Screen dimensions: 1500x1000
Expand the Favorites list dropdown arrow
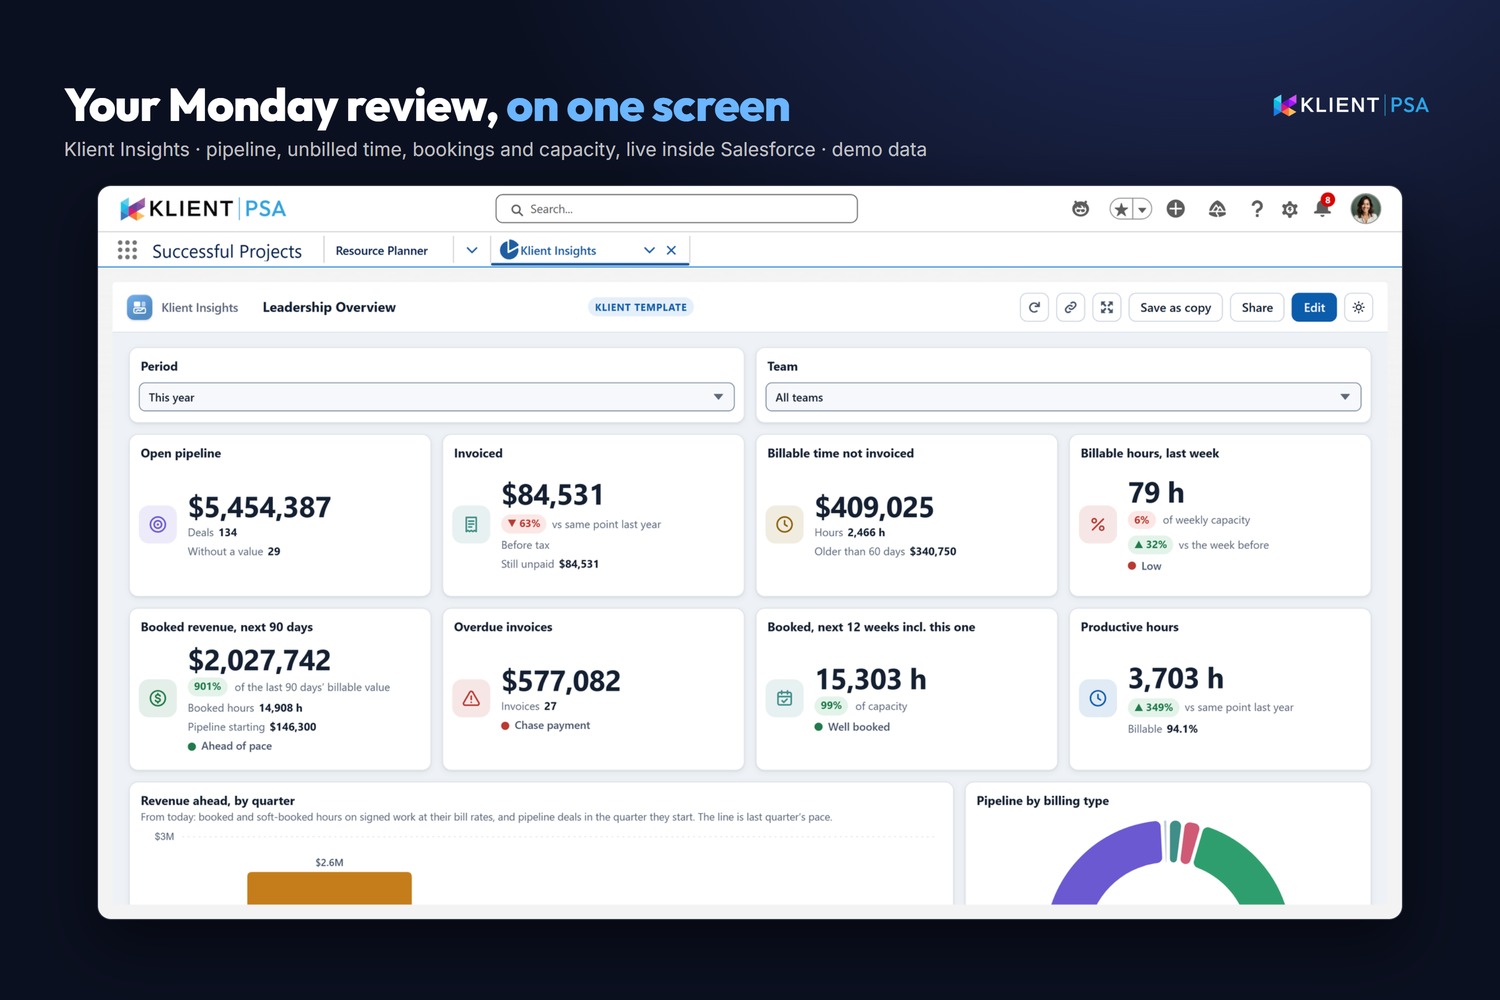[1142, 209]
